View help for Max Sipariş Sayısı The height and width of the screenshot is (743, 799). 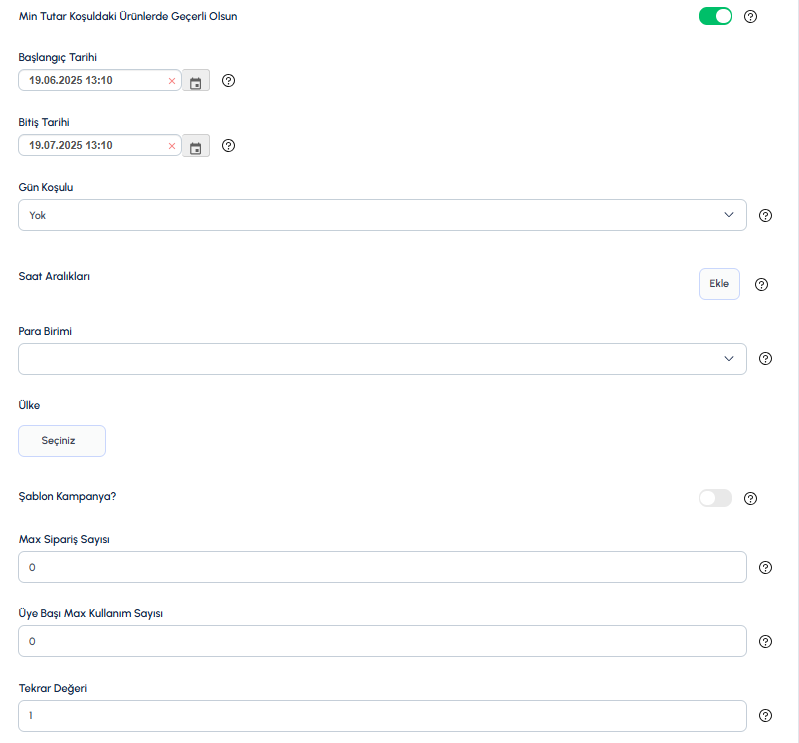[765, 568]
